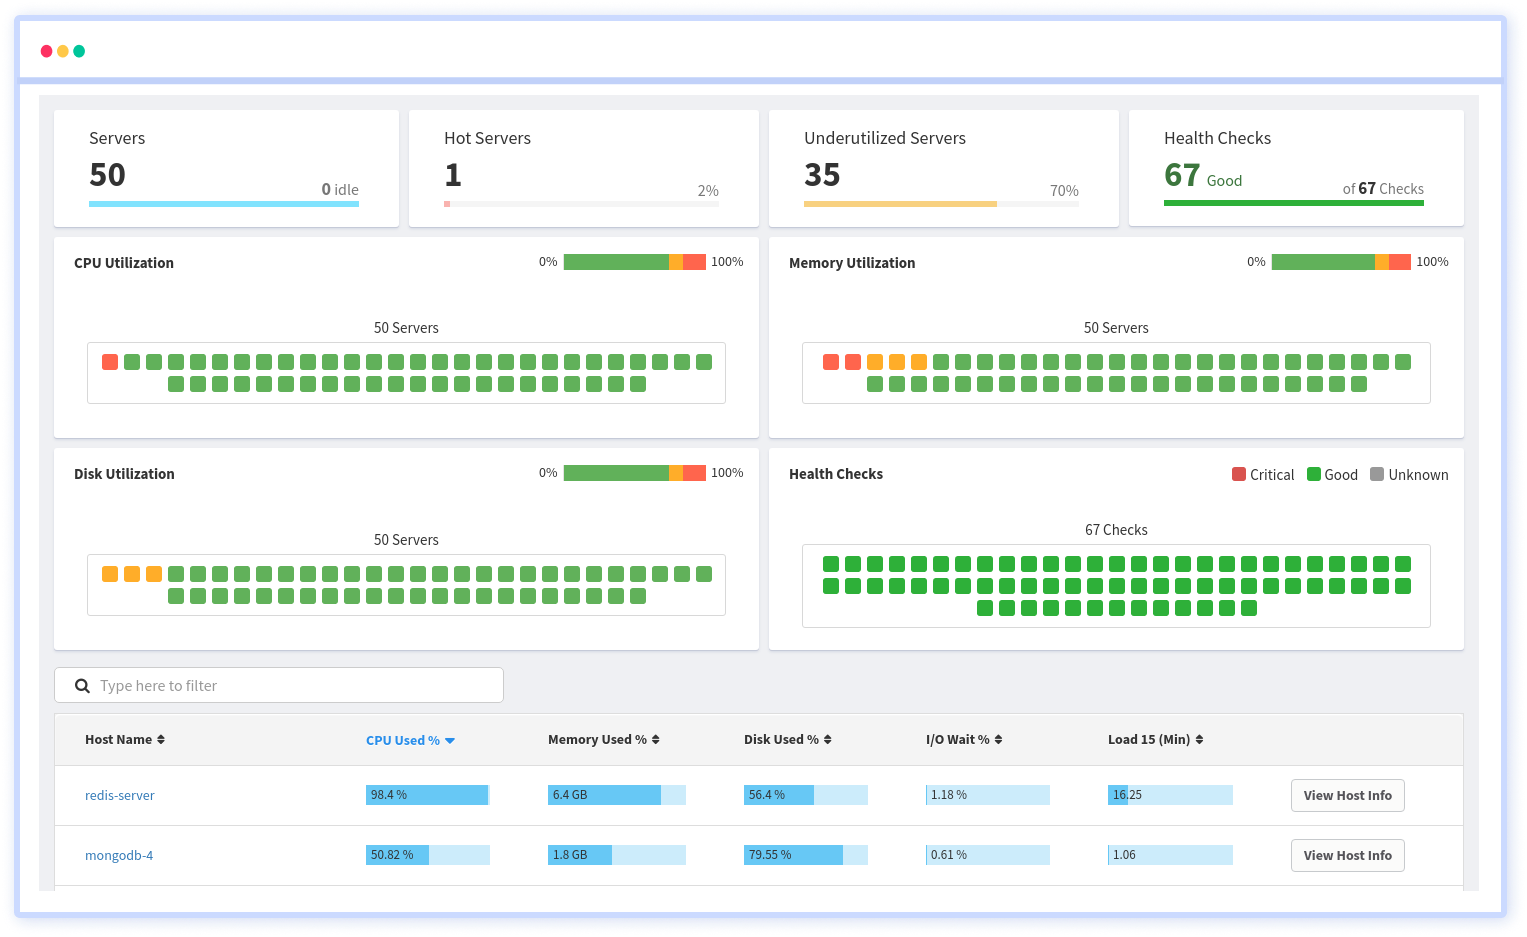Screen dimensions: 1527x937
Task: Toggle sorting on I/O Wait % column
Action: click(x=964, y=739)
